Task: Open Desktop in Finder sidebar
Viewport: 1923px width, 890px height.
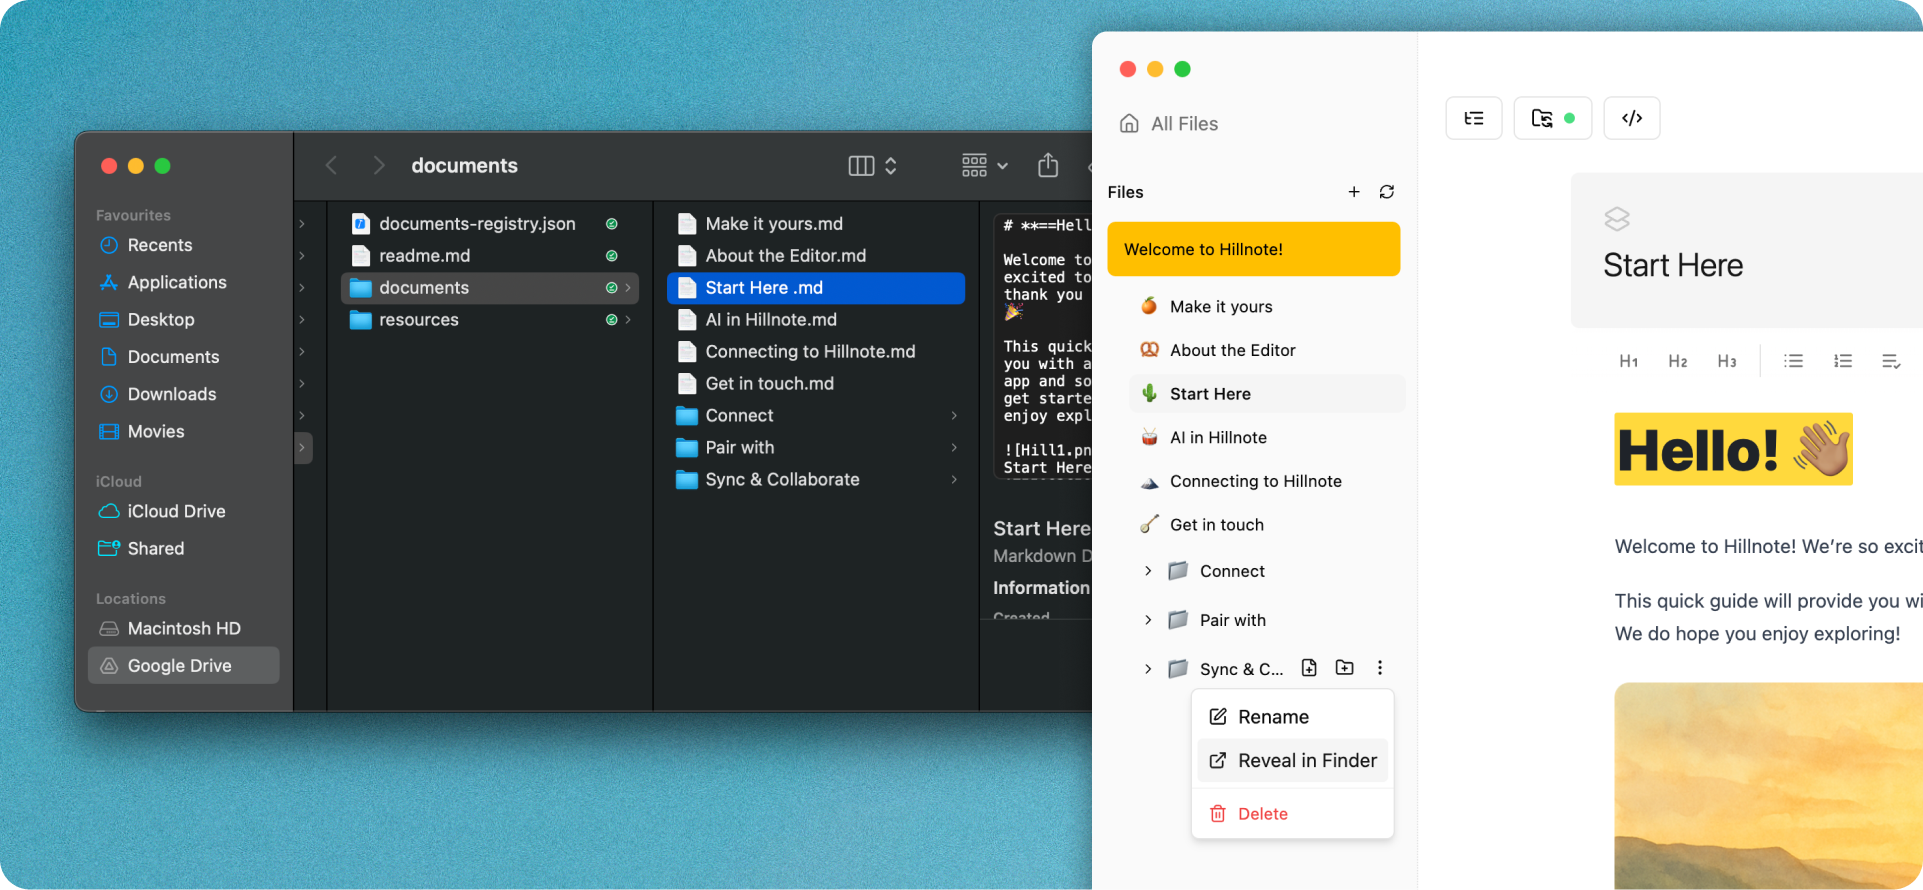Action: point(184,320)
